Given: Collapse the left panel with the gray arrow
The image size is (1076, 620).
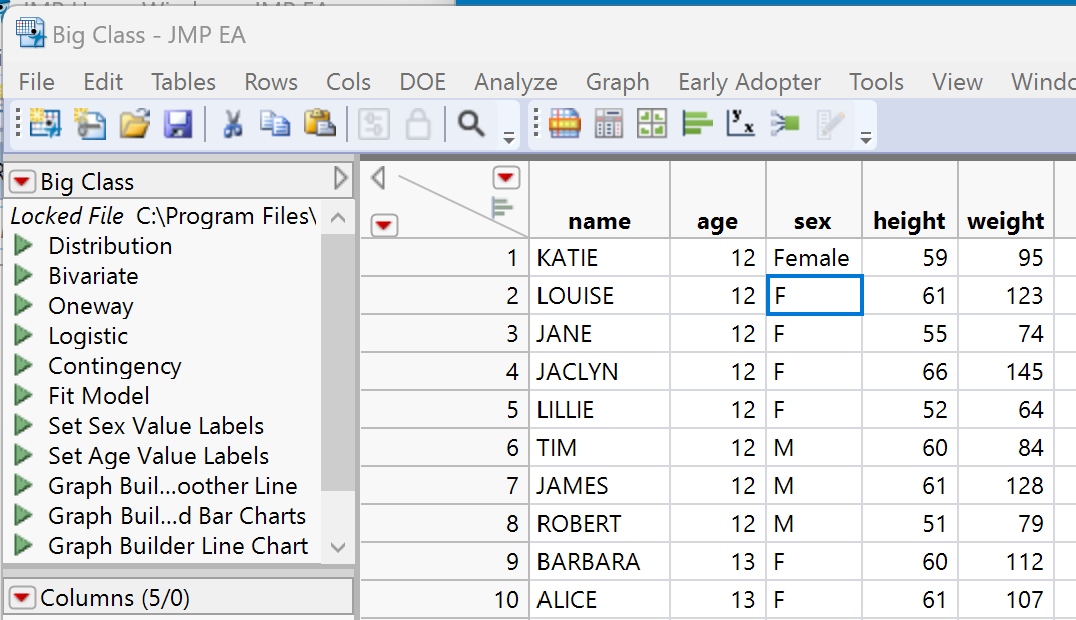Looking at the screenshot, I should click(x=341, y=180).
